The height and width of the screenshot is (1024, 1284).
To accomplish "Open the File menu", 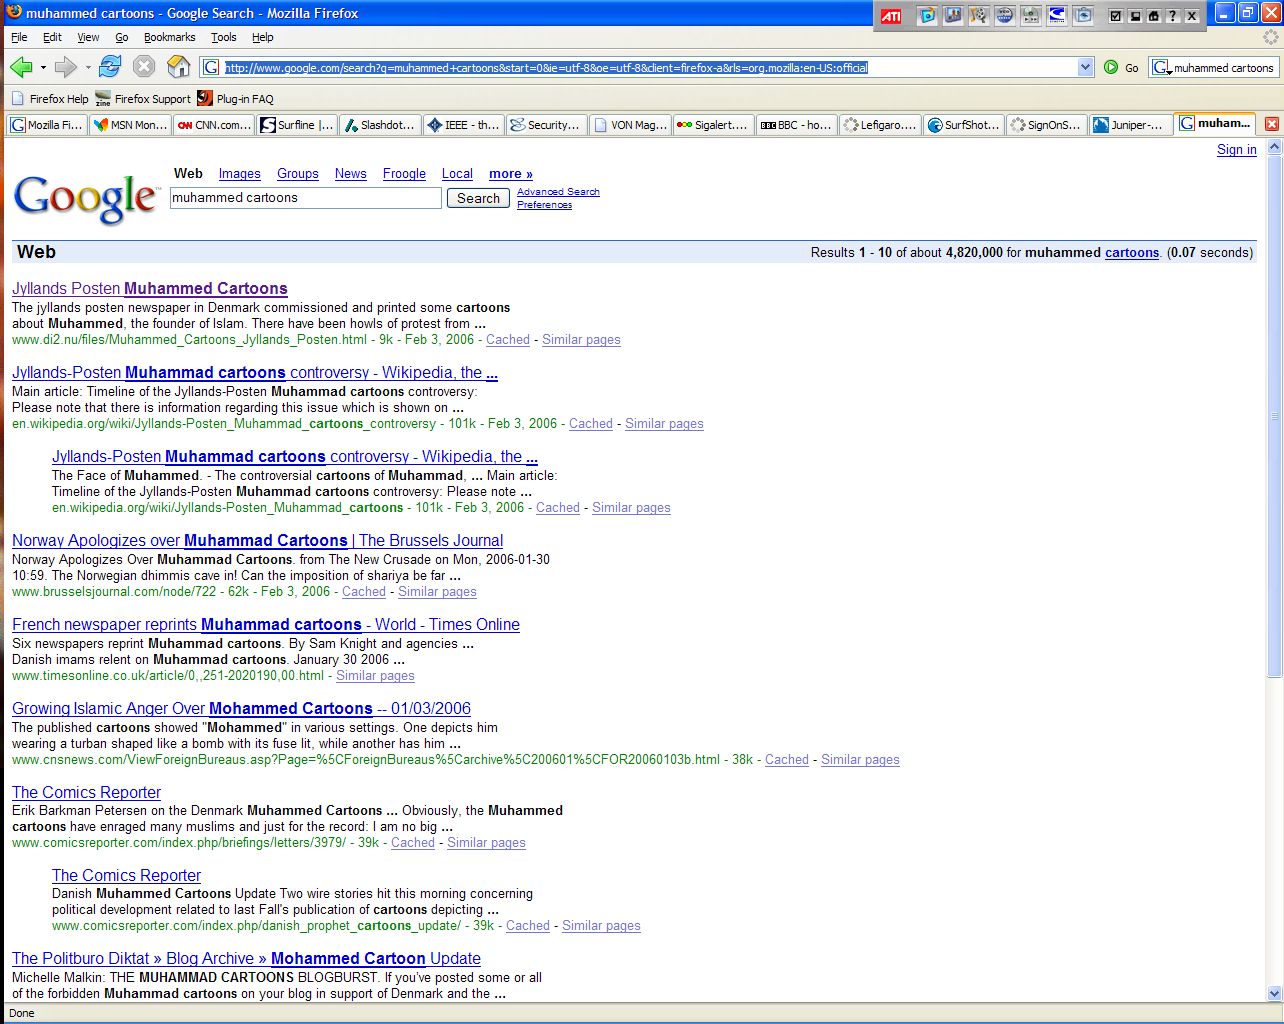I will pos(19,37).
